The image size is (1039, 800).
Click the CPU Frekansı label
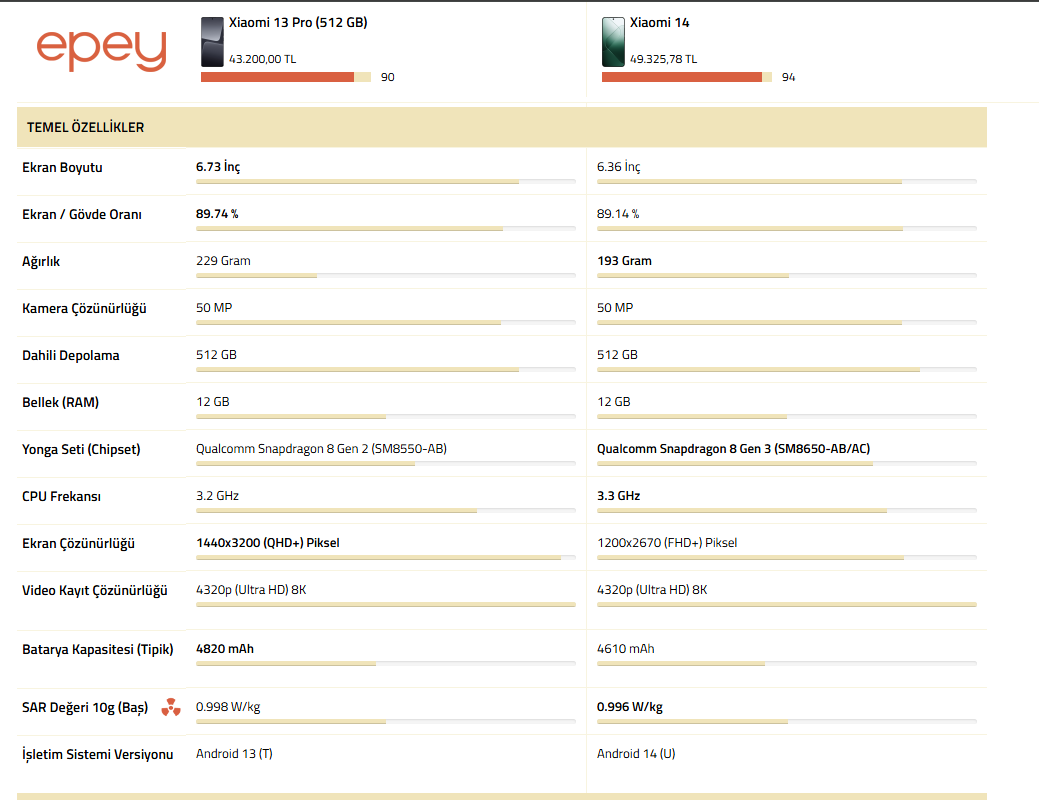tap(61, 496)
